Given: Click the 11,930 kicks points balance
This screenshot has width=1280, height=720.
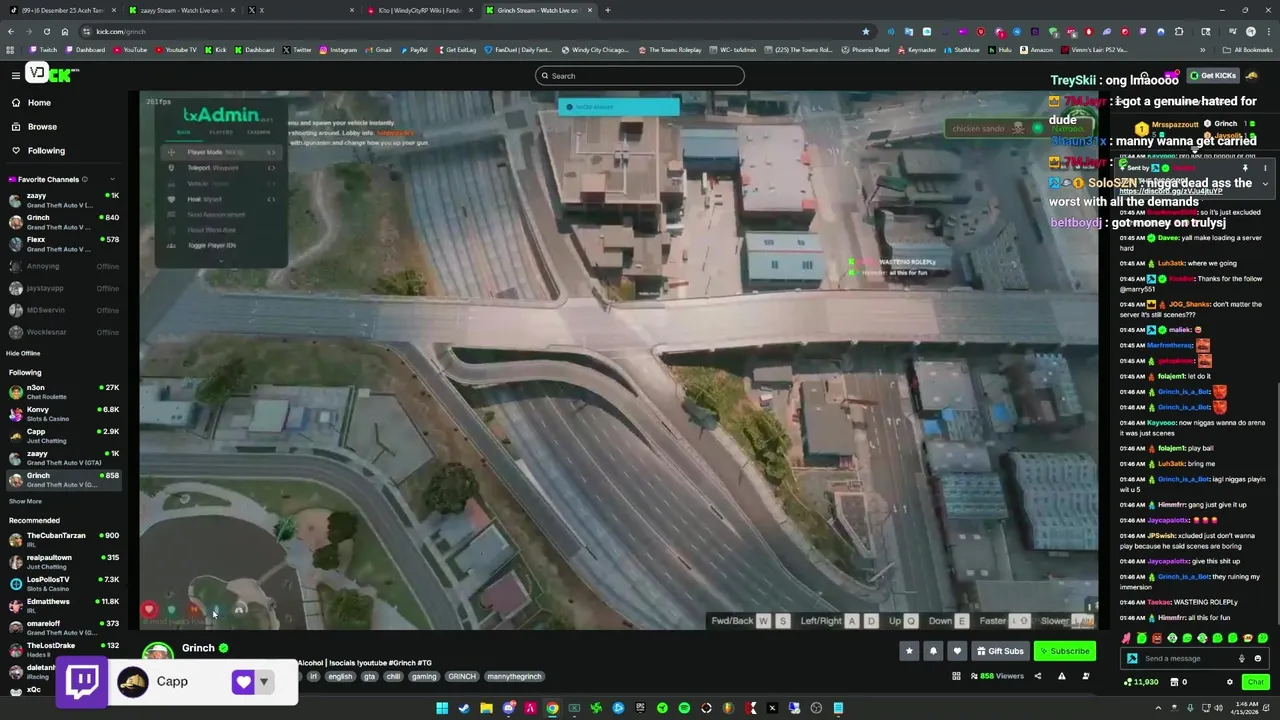Looking at the screenshot, I should tap(1141, 682).
